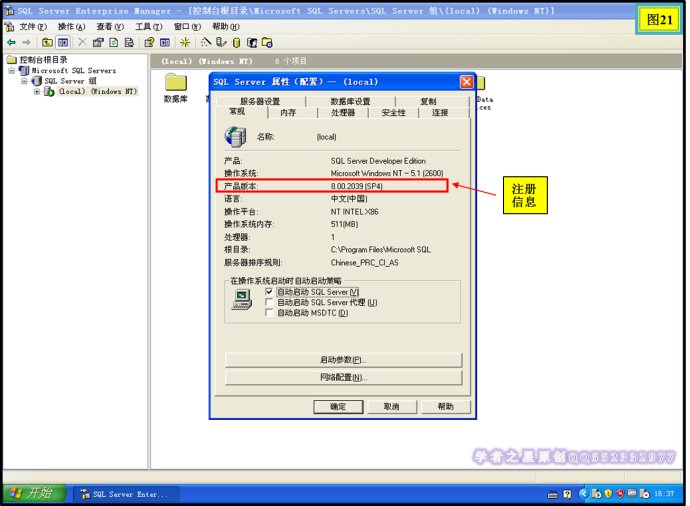Switch to the 处理器 tab
The height and width of the screenshot is (506, 690).
[343, 113]
